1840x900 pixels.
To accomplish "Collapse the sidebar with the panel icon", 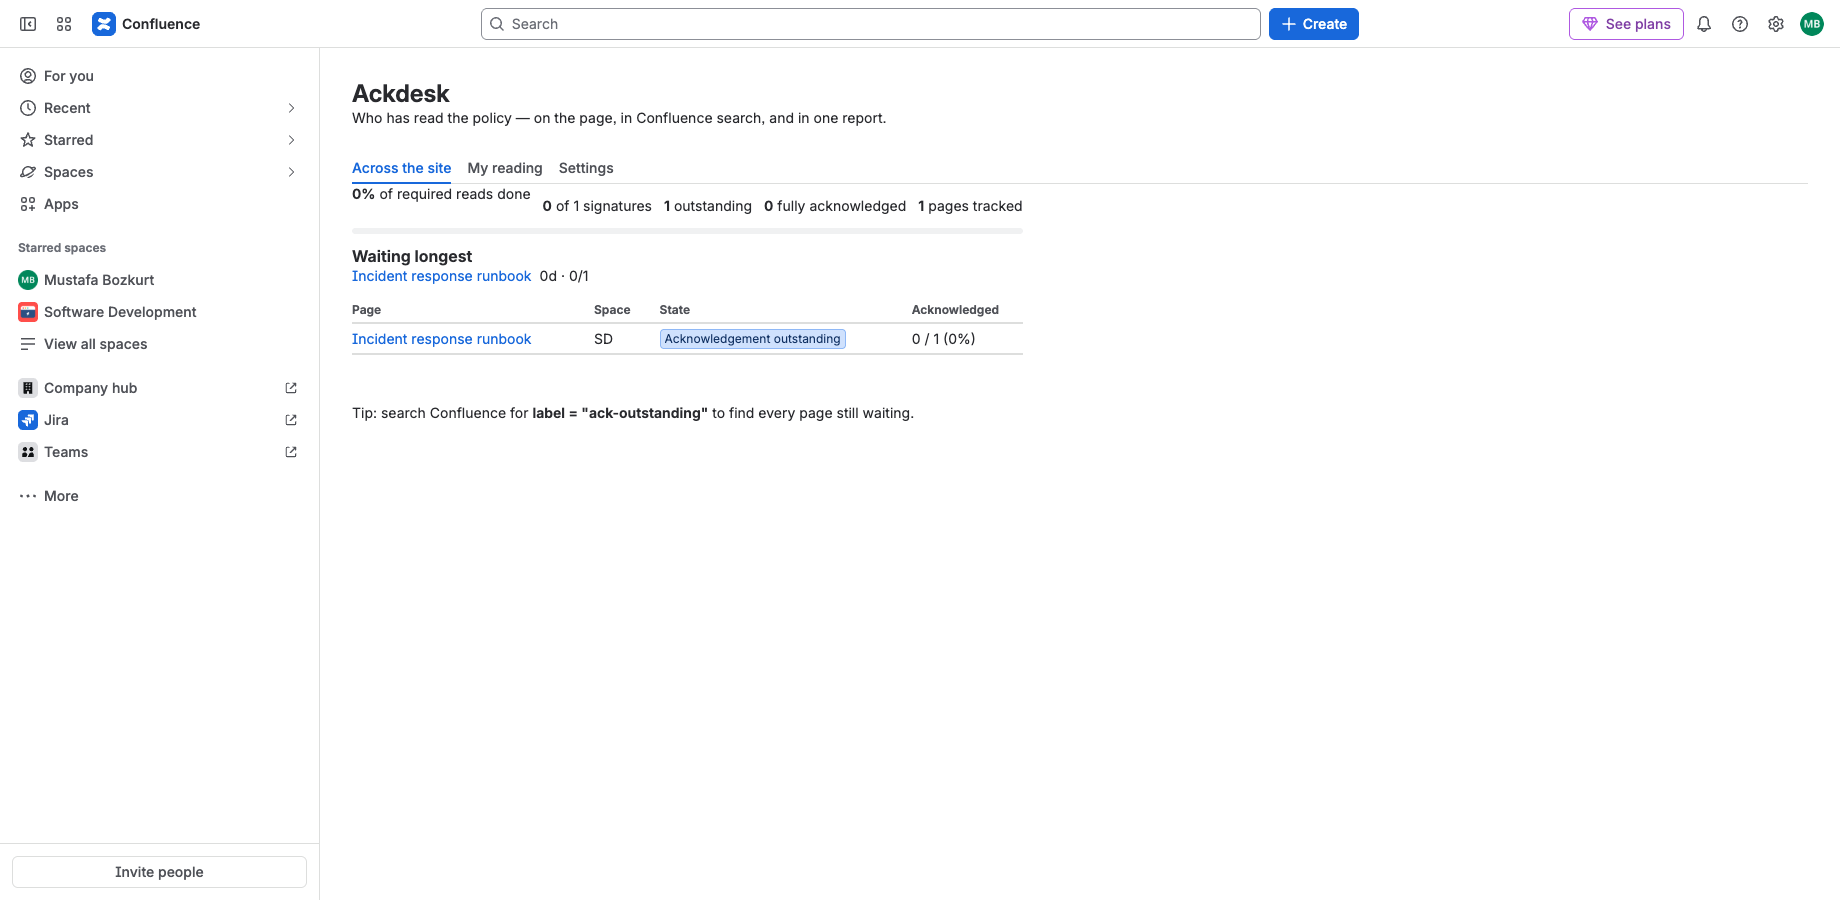I will pos(28,24).
